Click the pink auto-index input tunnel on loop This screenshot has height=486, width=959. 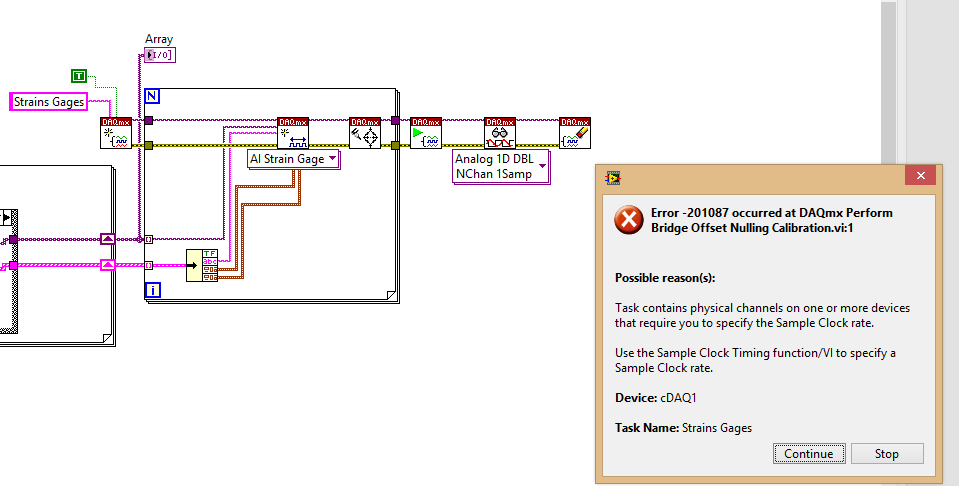(149, 265)
